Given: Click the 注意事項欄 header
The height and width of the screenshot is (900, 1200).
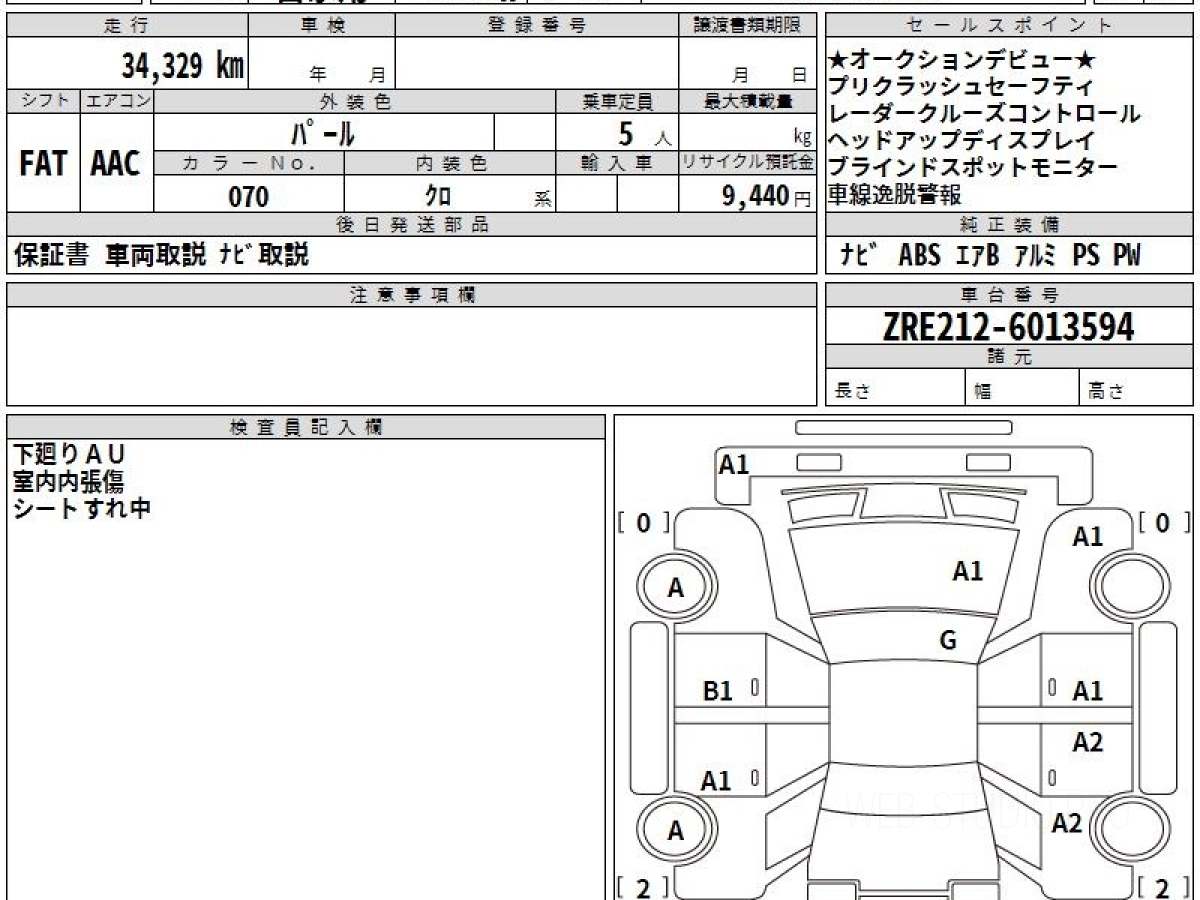Looking at the screenshot, I should pos(412,295).
